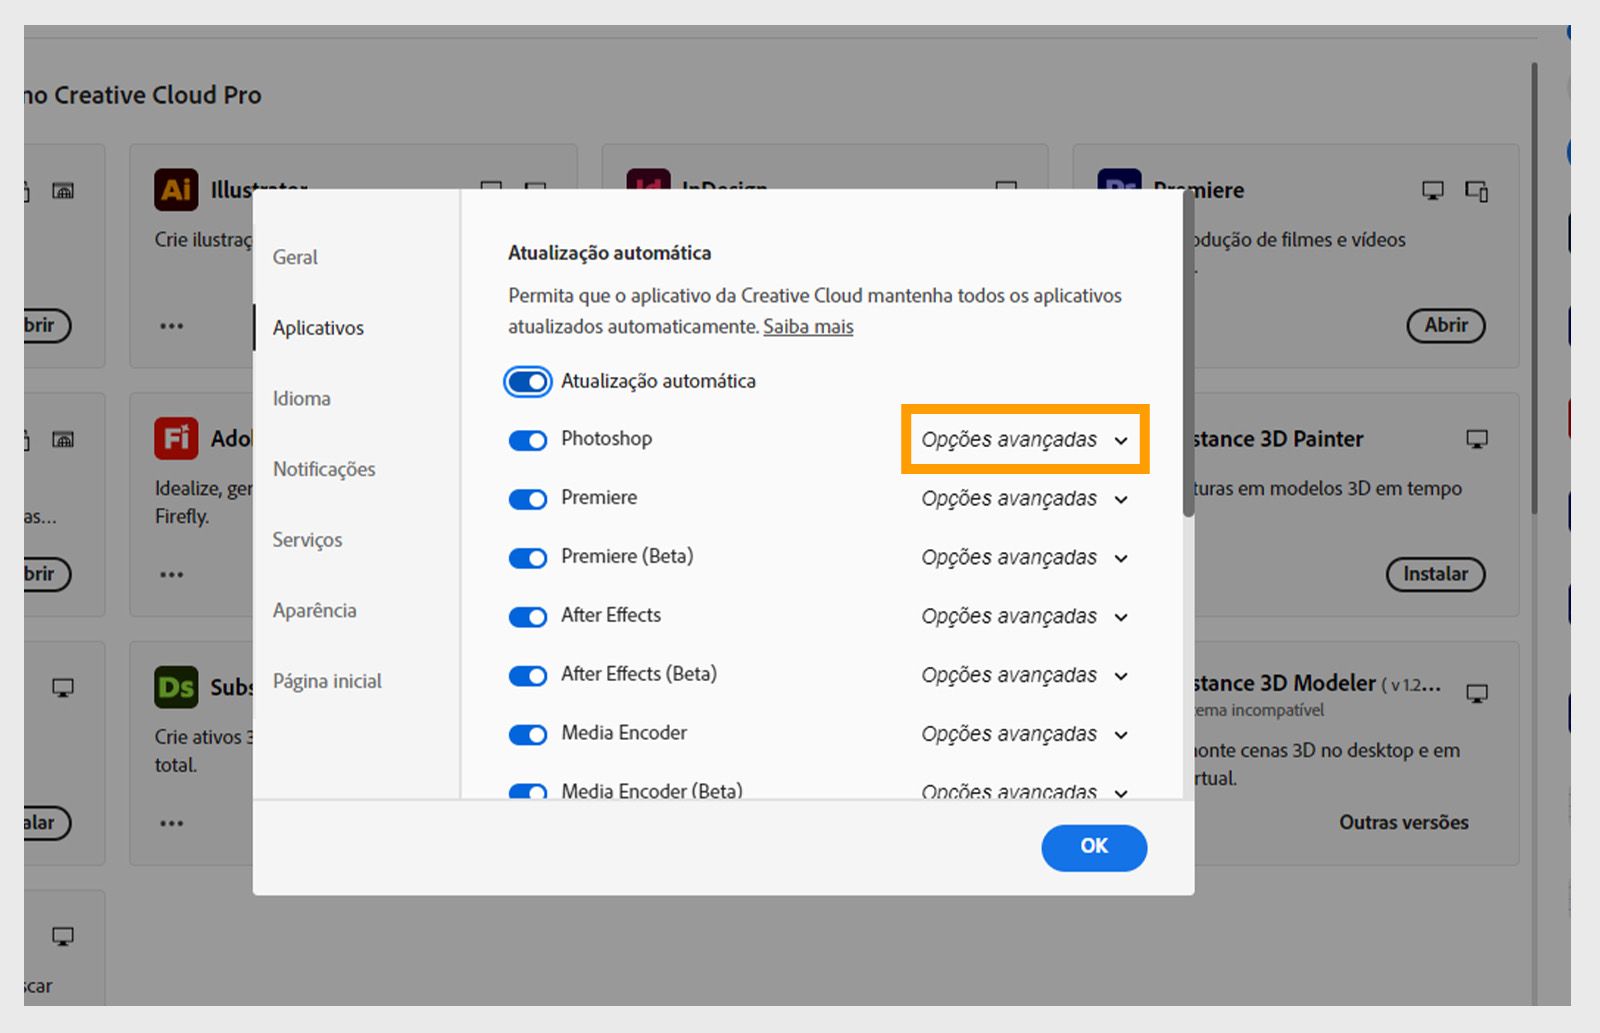Viewport: 1600px width, 1033px height.
Task: Click the Adobe Firefly Fi app icon
Action: coord(176,438)
